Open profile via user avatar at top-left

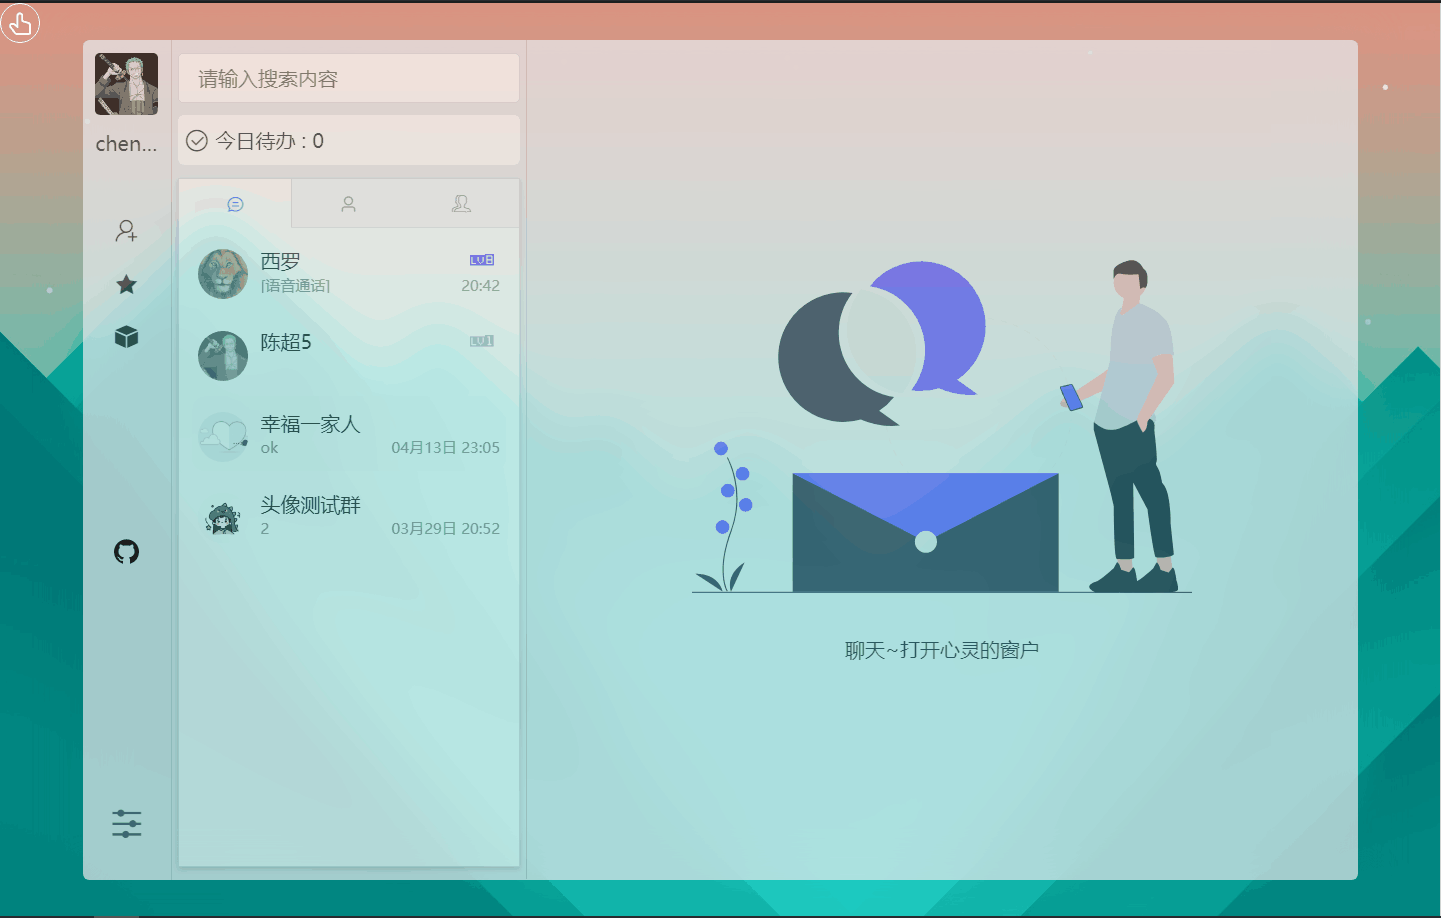pyautogui.click(x=126, y=84)
